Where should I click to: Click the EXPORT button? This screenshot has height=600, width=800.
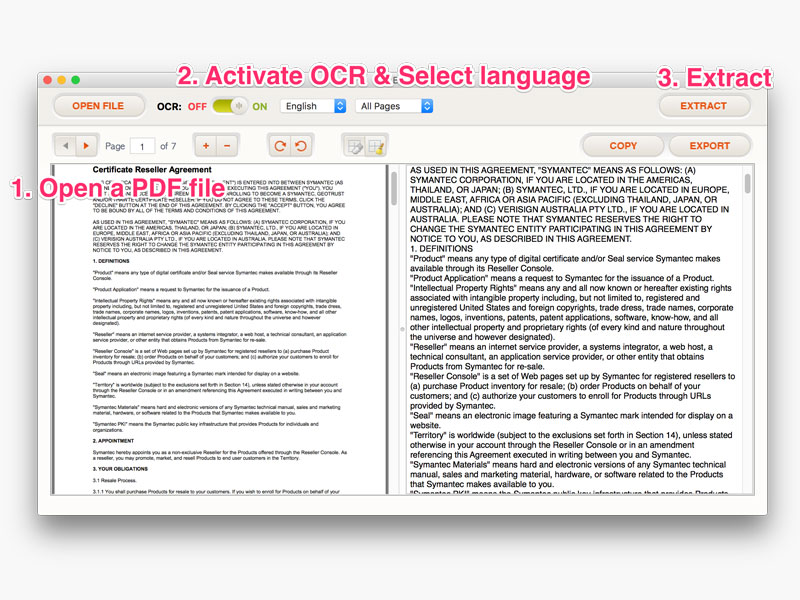[709, 146]
